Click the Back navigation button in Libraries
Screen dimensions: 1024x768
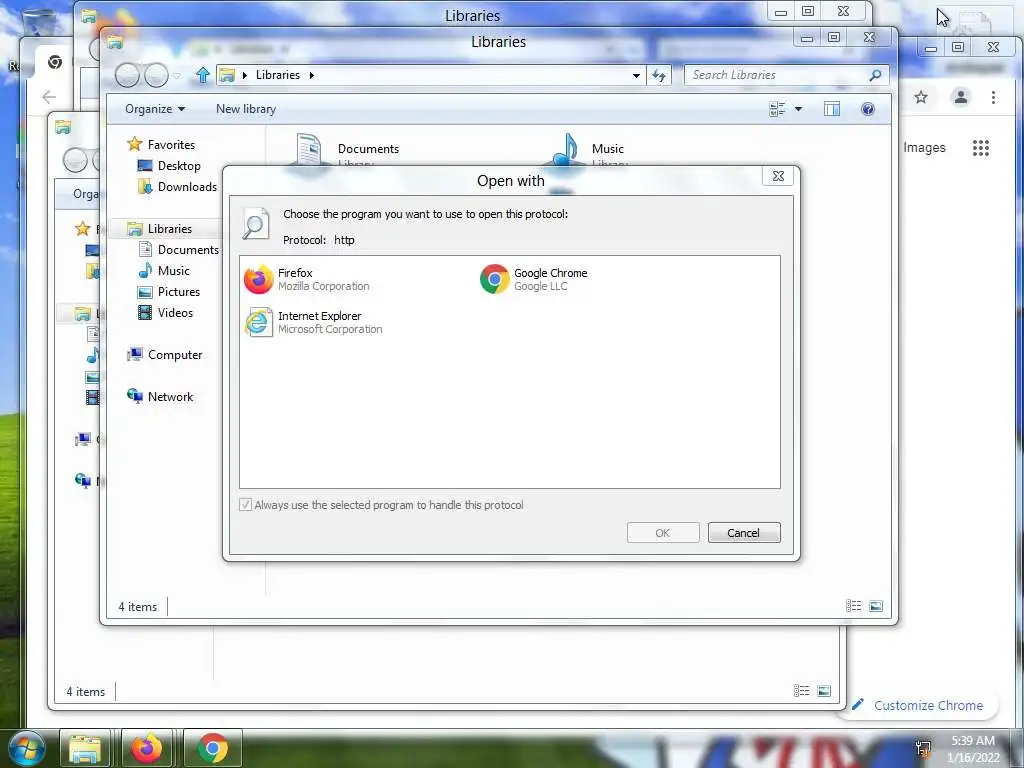coord(127,75)
